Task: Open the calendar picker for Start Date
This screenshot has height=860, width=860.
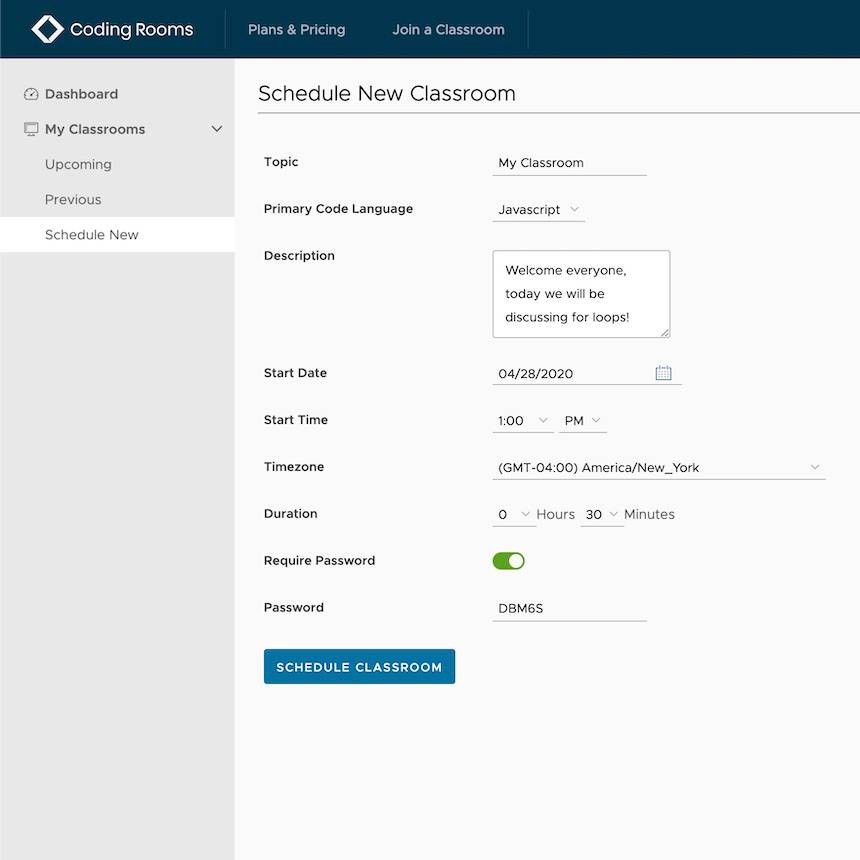Action: click(x=663, y=371)
